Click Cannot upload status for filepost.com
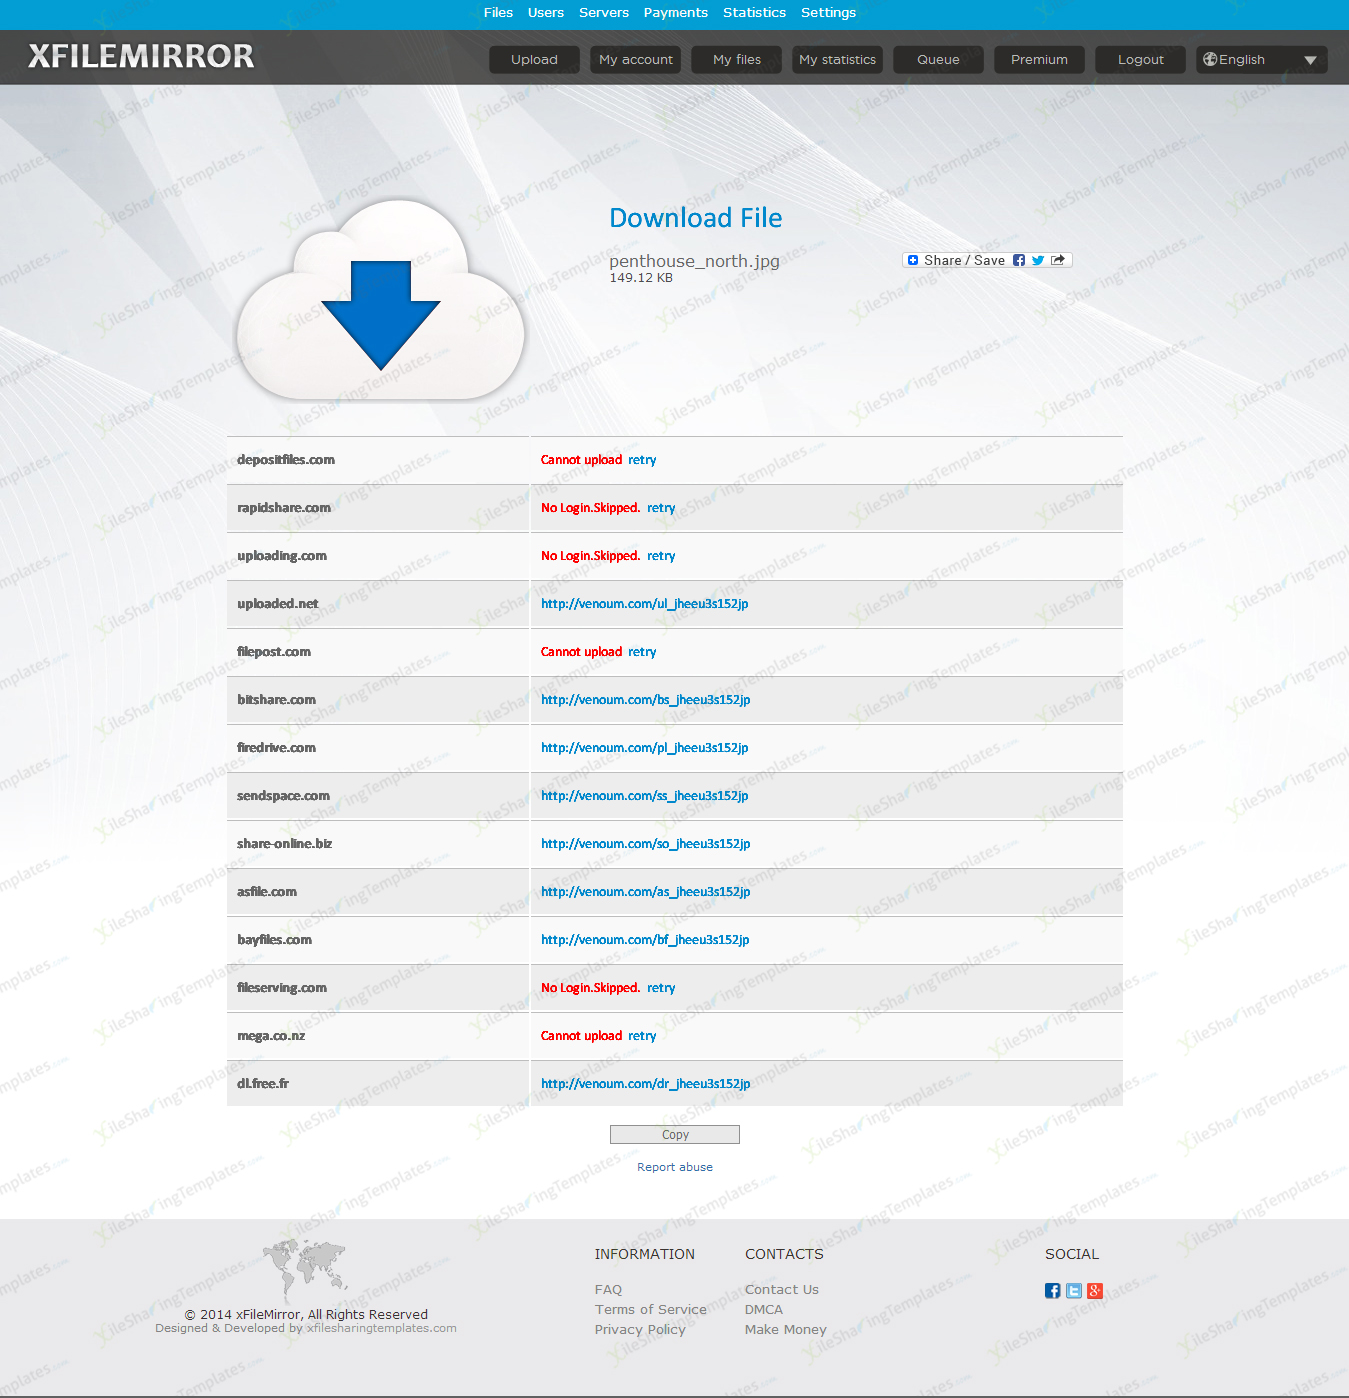This screenshot has width=1349, height=1398. [x=581, y=652]
